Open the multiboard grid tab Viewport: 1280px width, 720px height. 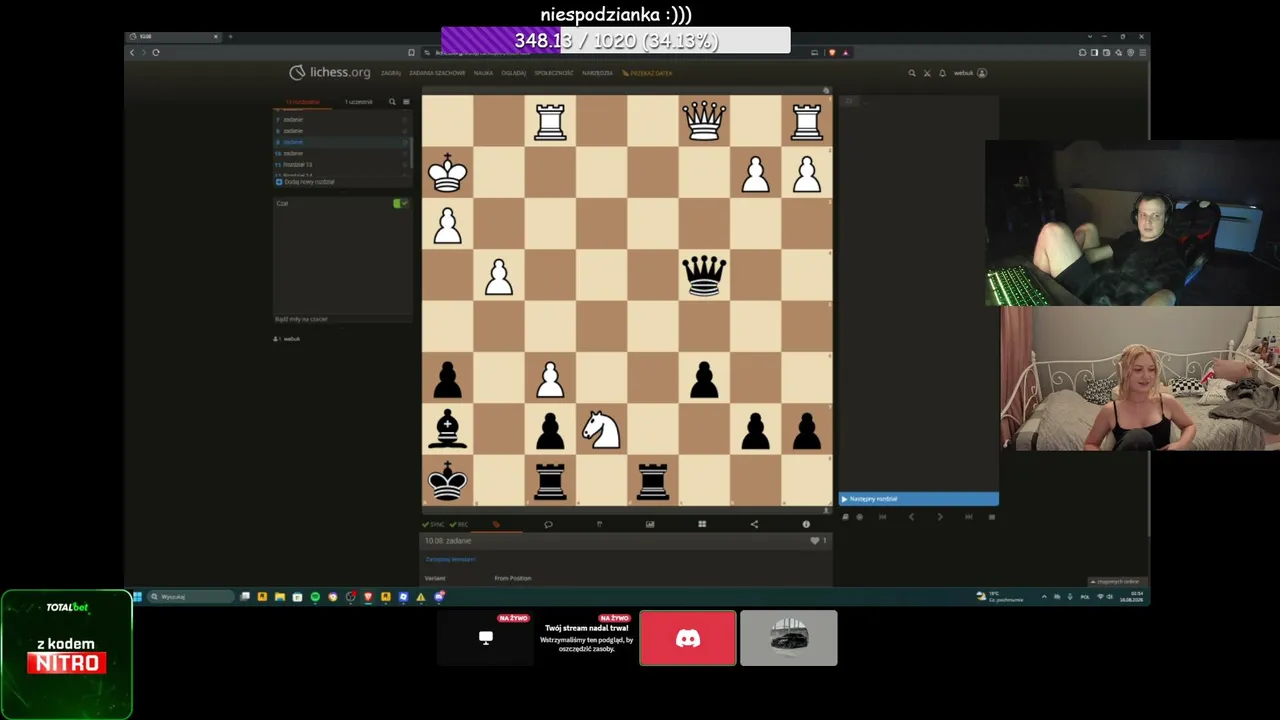click(x=702, y=524)
